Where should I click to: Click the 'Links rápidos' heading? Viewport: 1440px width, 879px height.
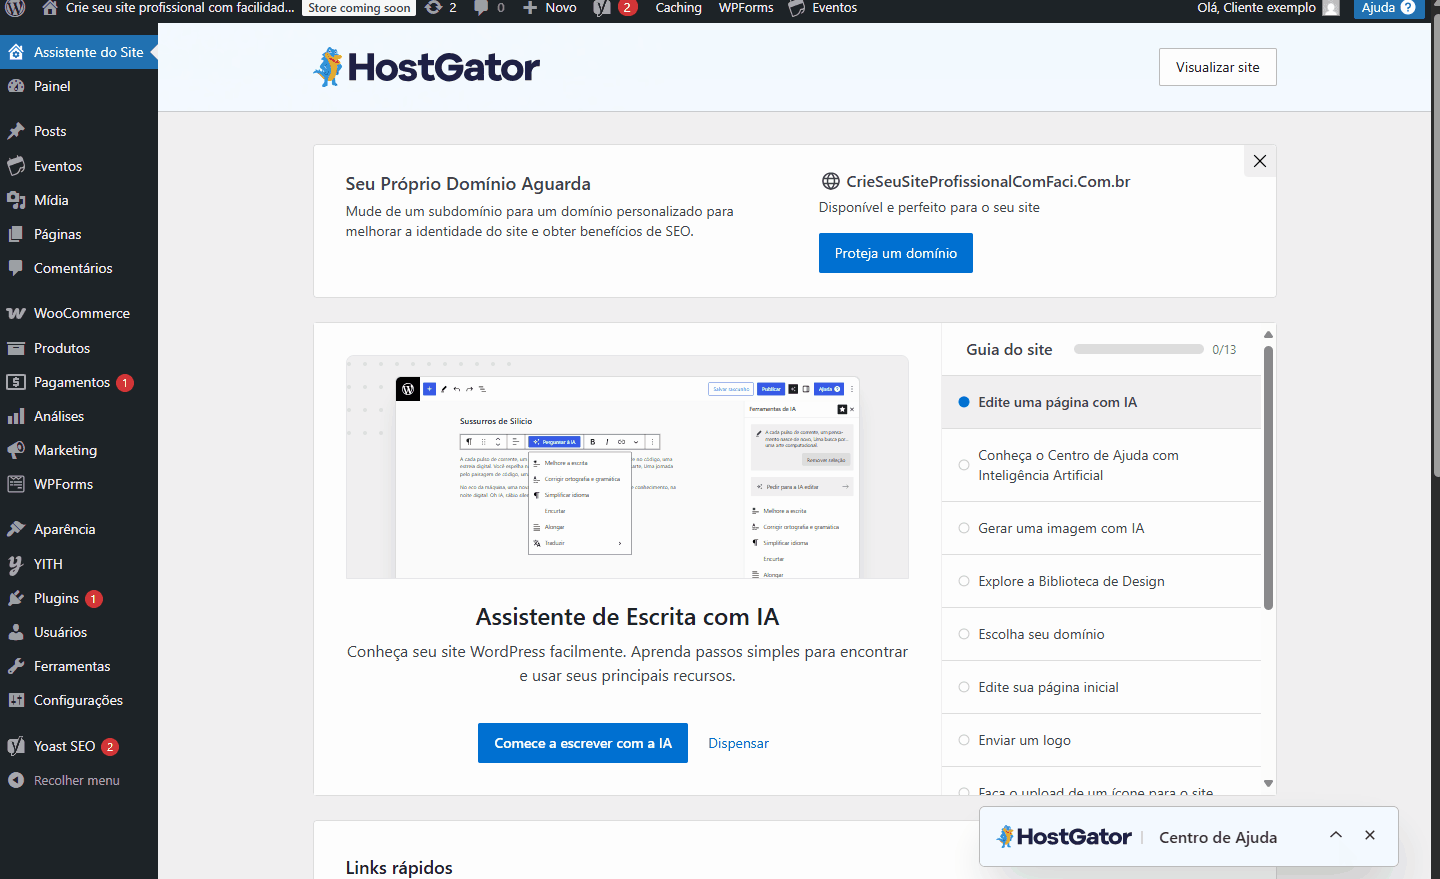pyautogui.click(x=399, y=867)
